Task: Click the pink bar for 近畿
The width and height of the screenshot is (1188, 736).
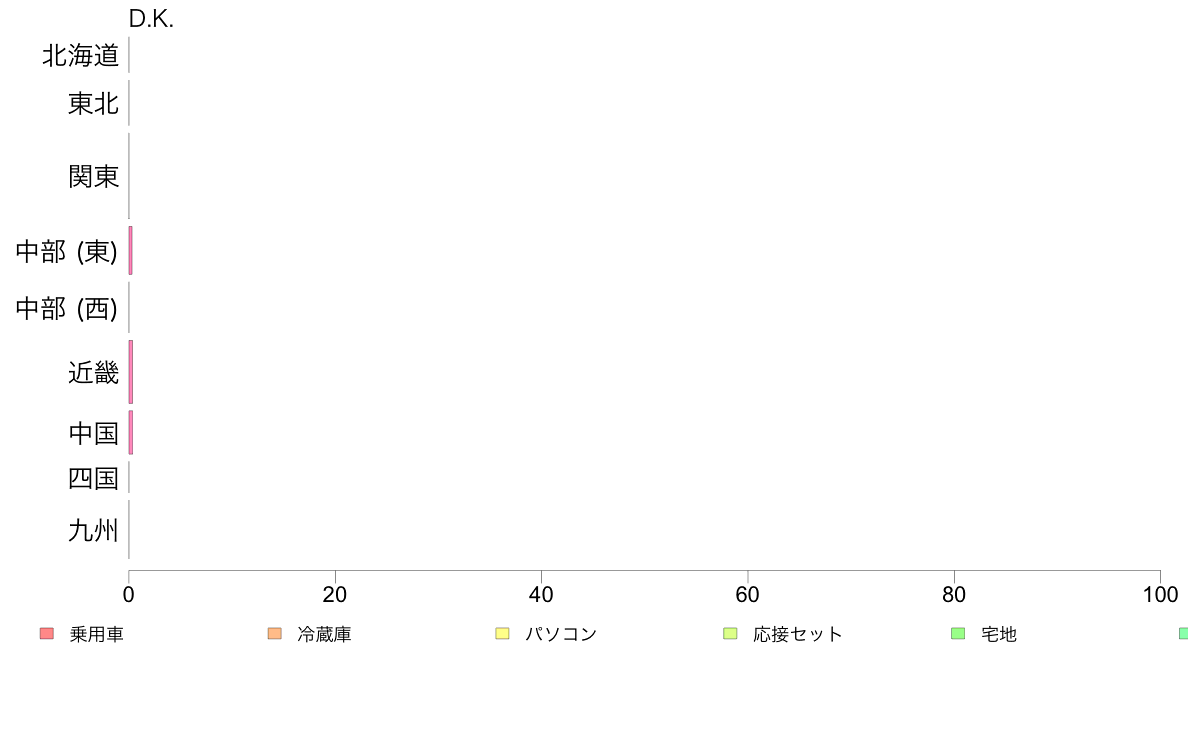Action: tap(130, 372)
